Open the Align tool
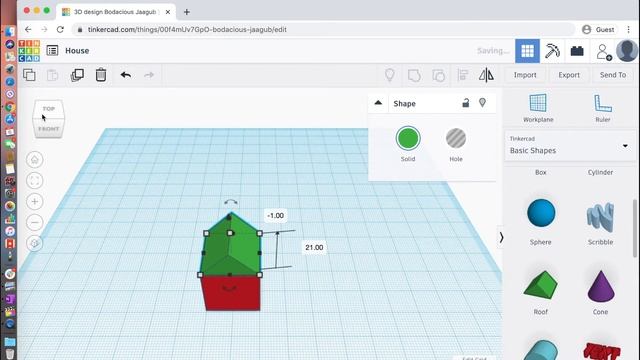This screenshot has height=360, width=640. [x=462, y=75]
